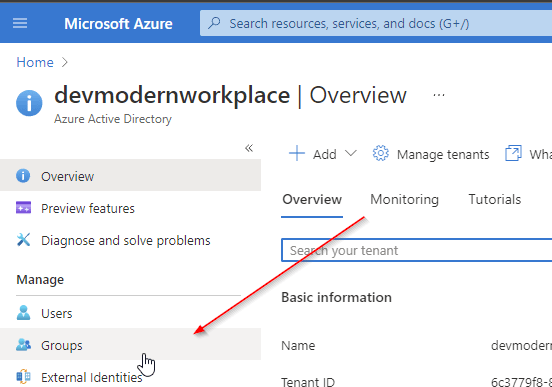Viewport: 552px width, 387px height.
Task: Click the tenant ID value starting 6c3779f8
Action: click(521, 381)
